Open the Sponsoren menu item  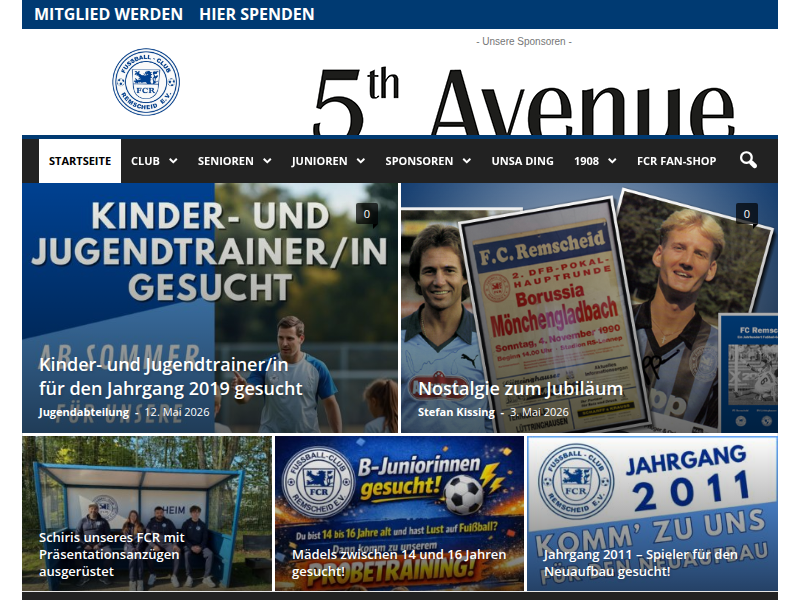pos(419,161)
